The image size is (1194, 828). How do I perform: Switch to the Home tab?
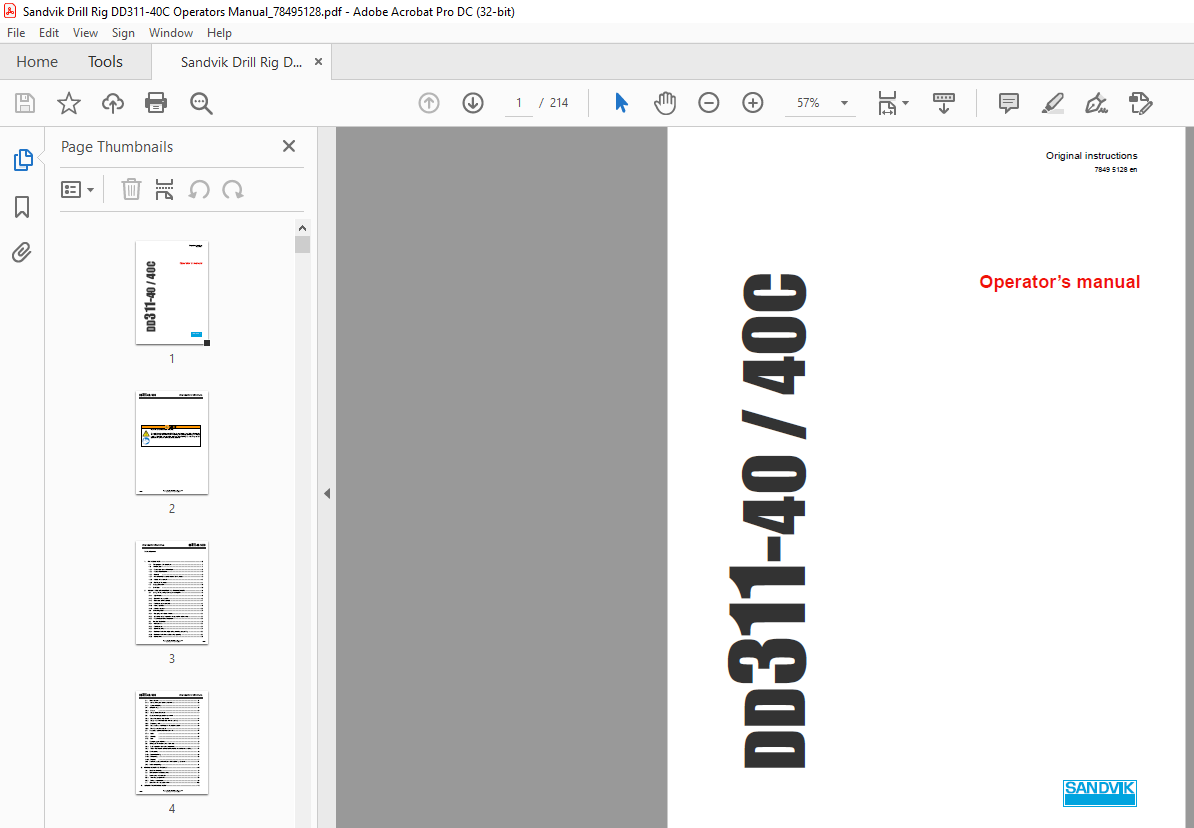click(37, 62)
